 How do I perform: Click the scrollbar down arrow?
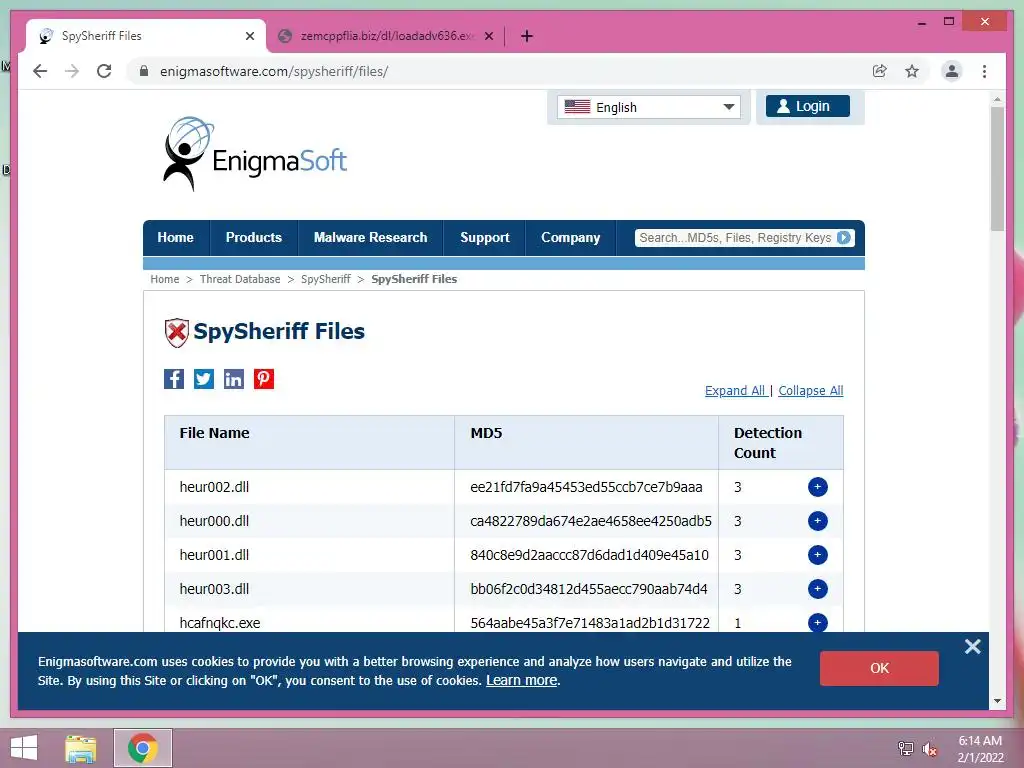997,701
